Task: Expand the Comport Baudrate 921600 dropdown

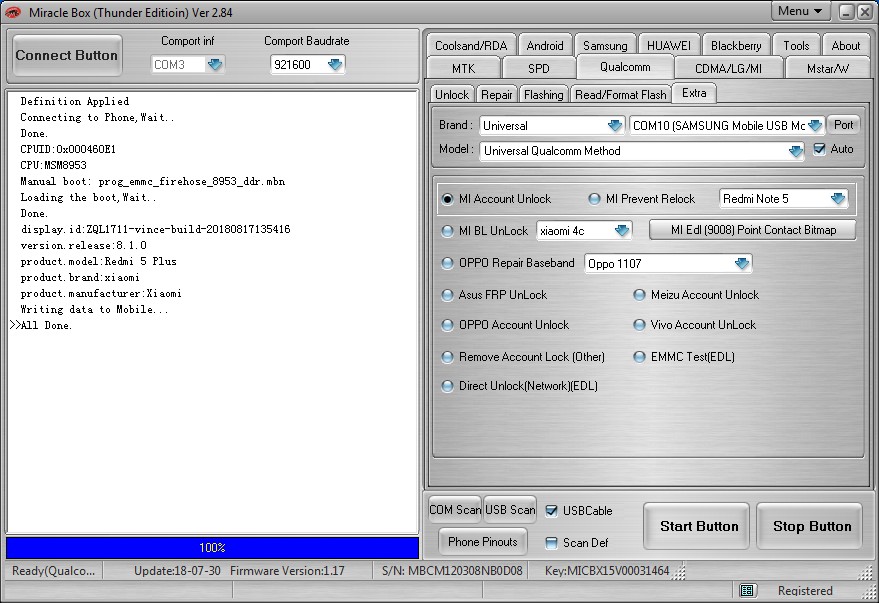Action: pos(335,64)
